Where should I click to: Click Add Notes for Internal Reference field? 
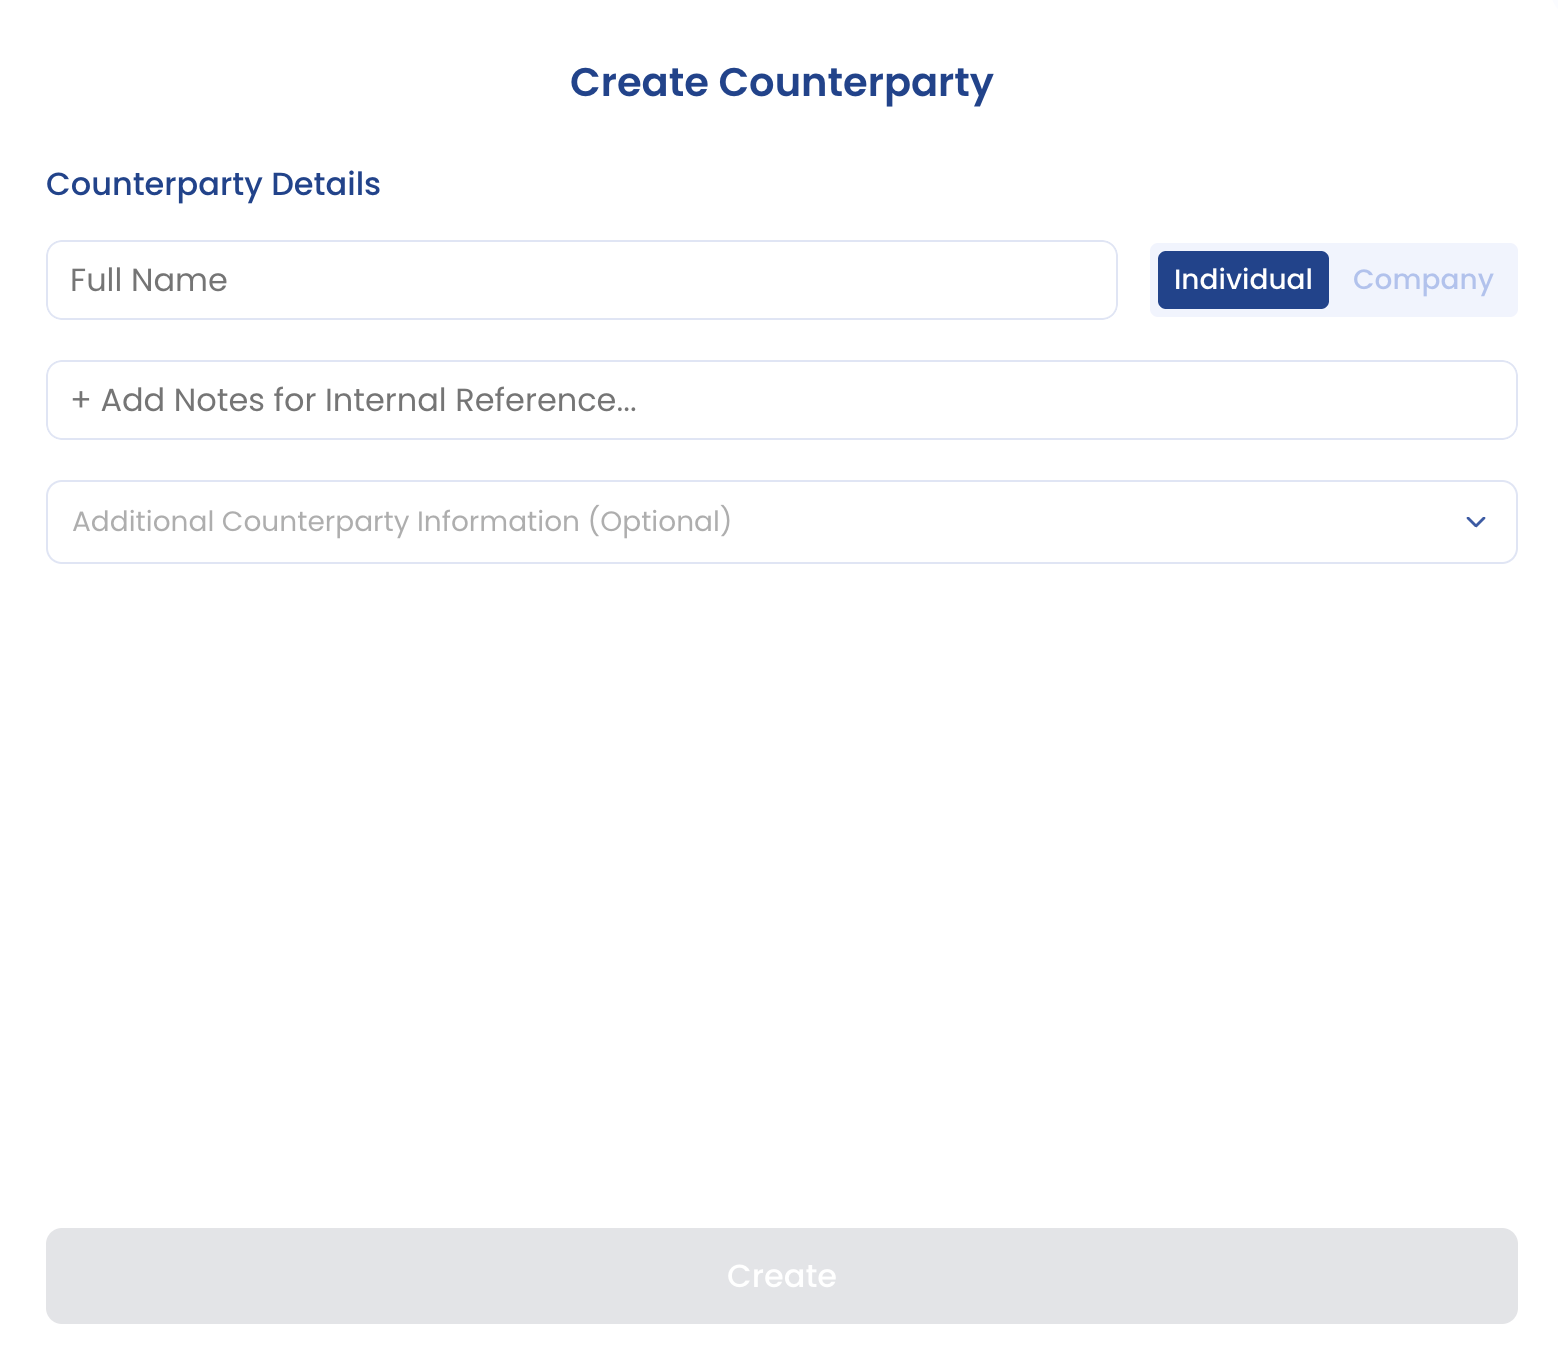(x=781, y=400)
